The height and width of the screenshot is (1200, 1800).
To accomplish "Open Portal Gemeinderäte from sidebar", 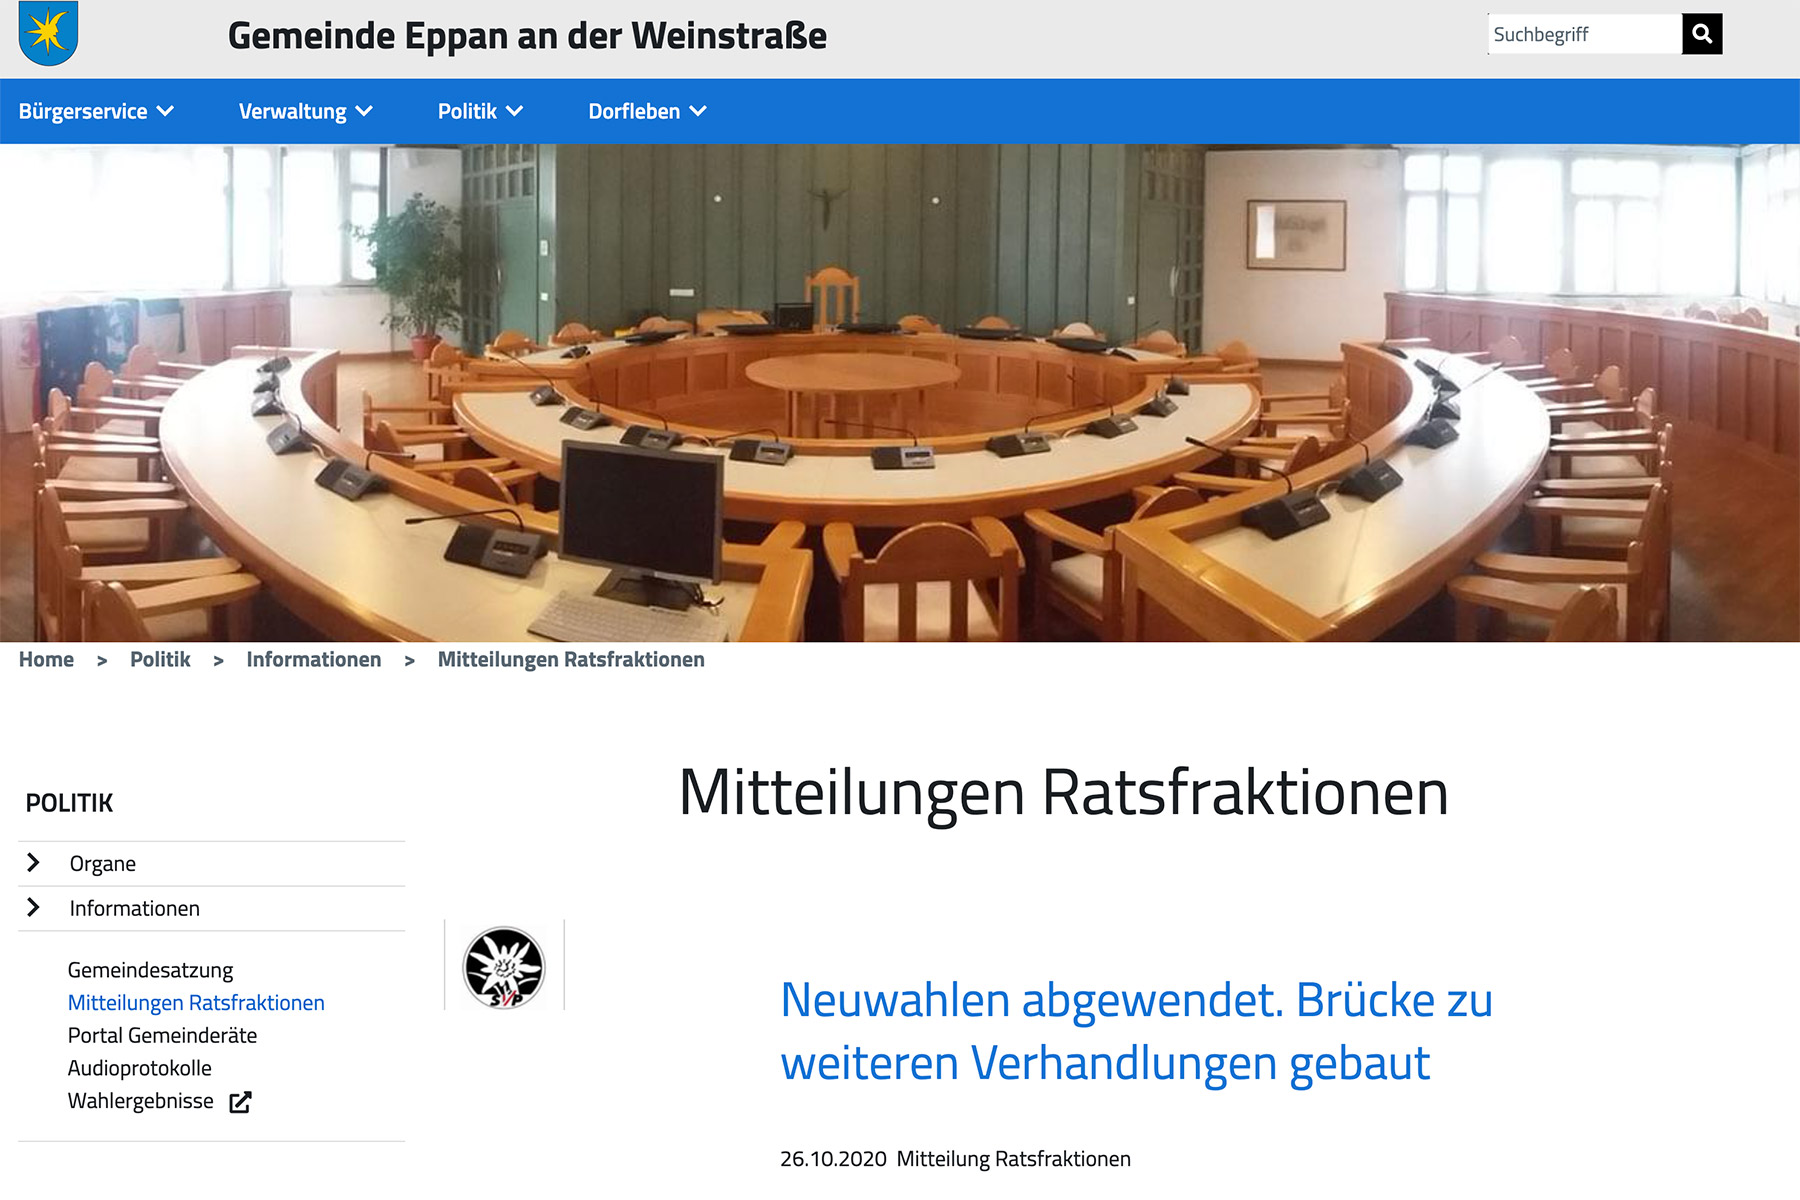I will (162, 1036).
